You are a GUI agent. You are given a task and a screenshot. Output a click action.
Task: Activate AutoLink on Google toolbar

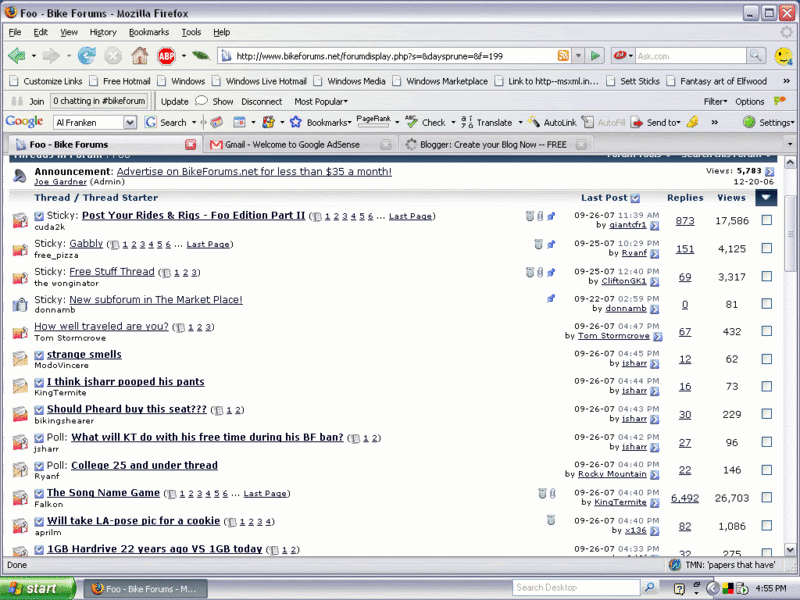pyautogui.click(x=552, y=122)
